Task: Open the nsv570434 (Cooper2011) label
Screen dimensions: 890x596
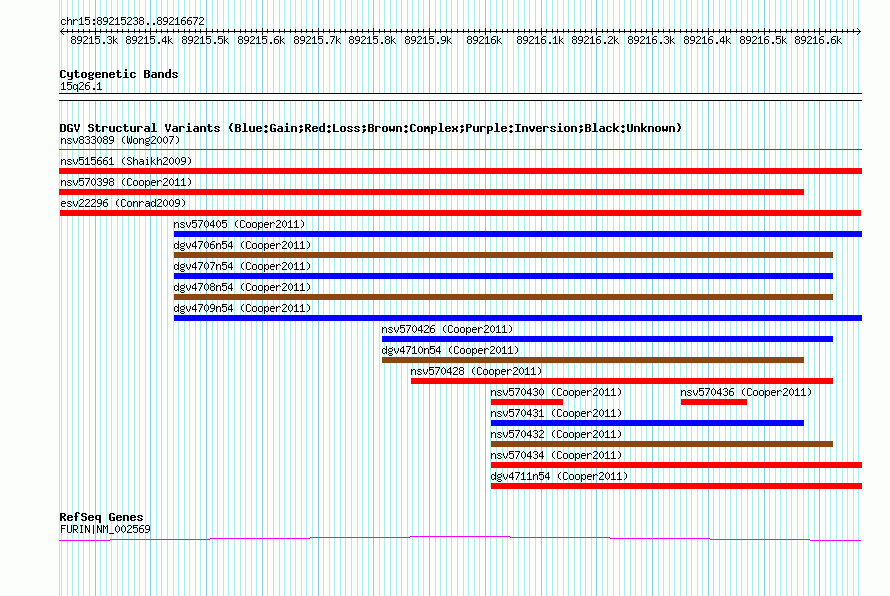Action: (556, 455)
